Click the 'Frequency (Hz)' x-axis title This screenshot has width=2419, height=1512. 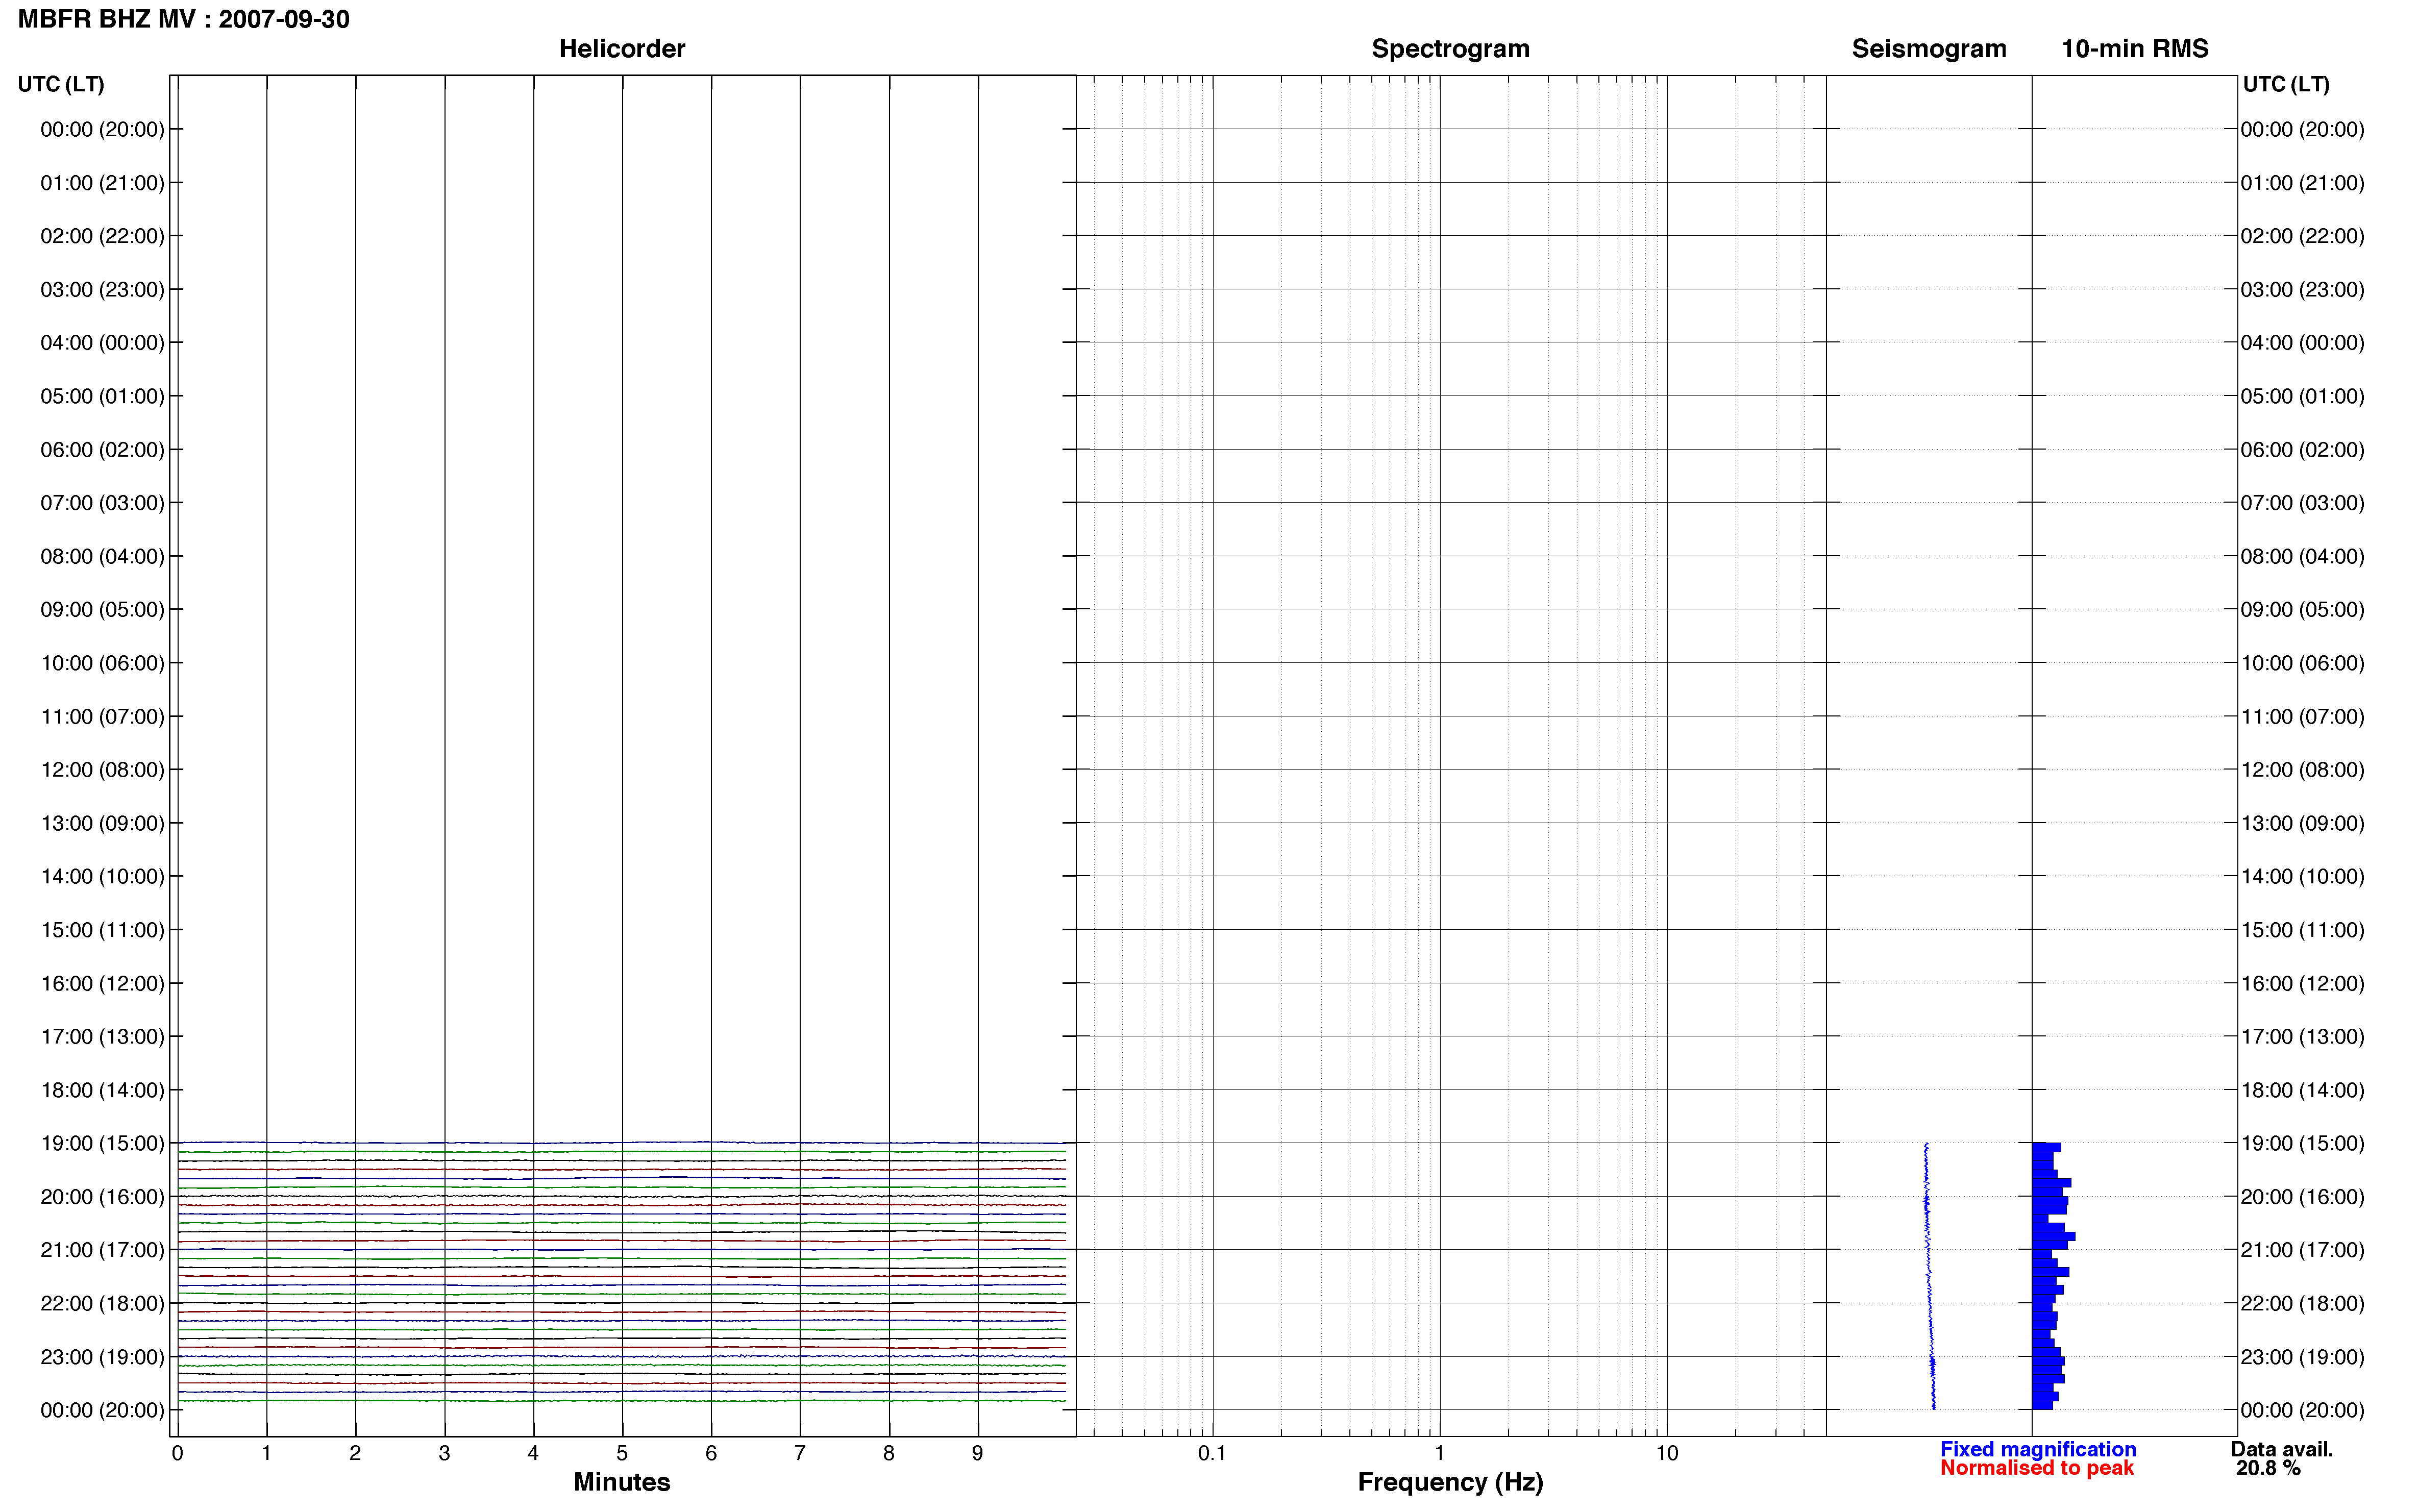[x=1450, y=1482]
